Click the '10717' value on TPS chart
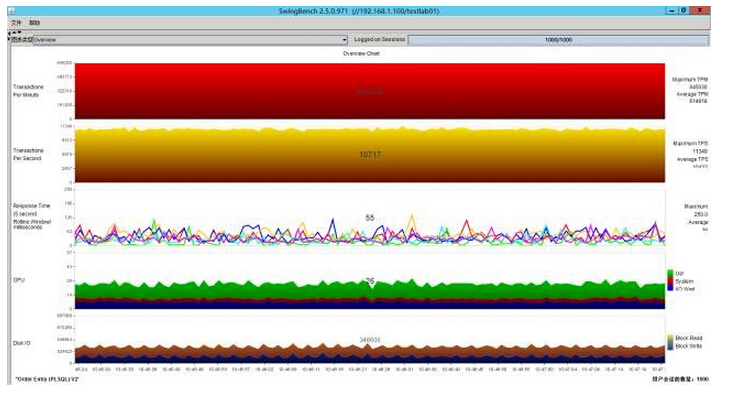 [370, 154]
